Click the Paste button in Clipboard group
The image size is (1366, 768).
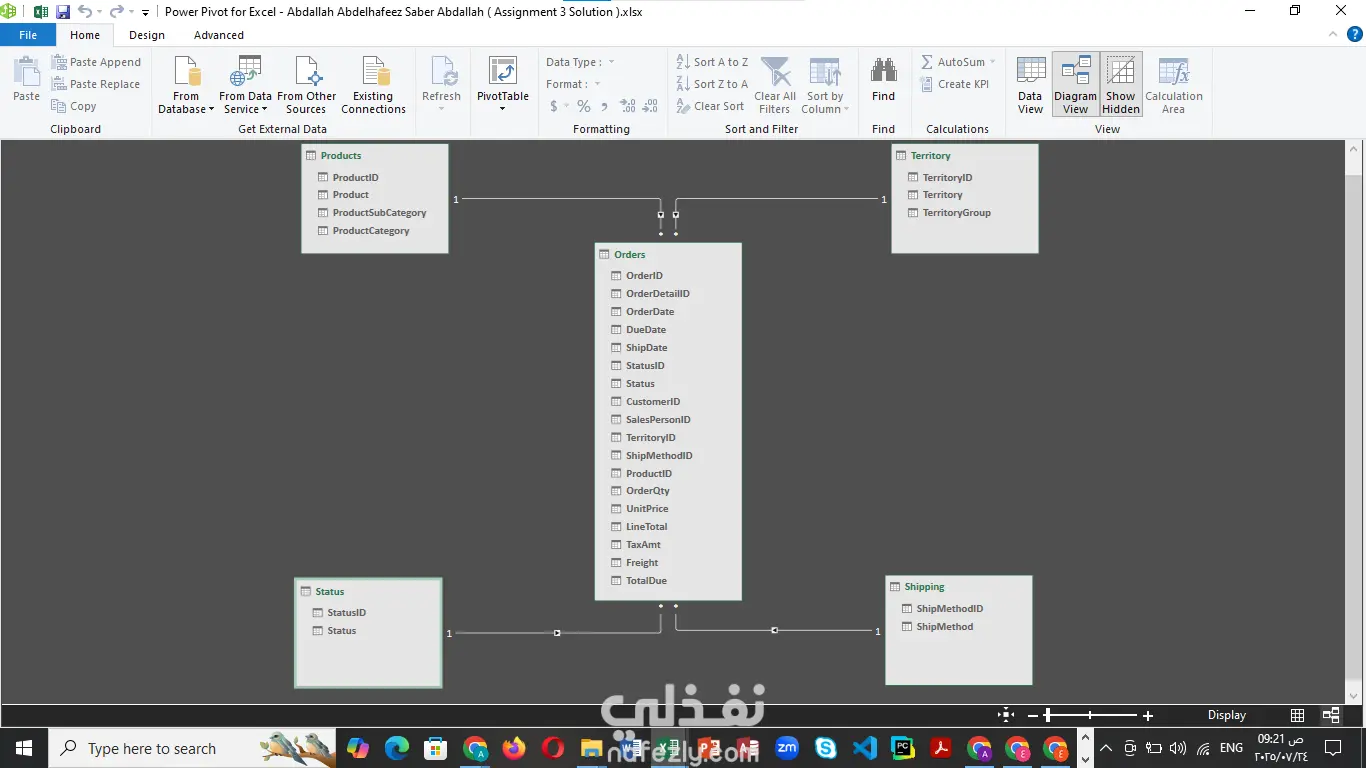pos(26,79)
